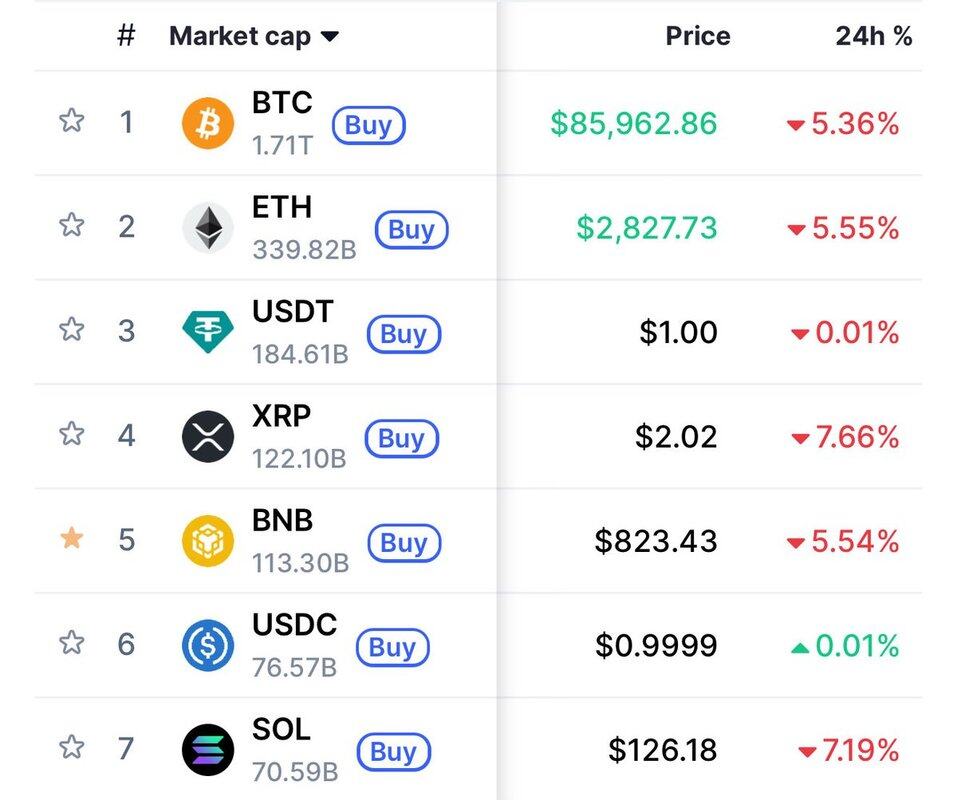Click the BNB coin logo
Image resolution: width=957 pixels, height=800 pixels.
208,541
